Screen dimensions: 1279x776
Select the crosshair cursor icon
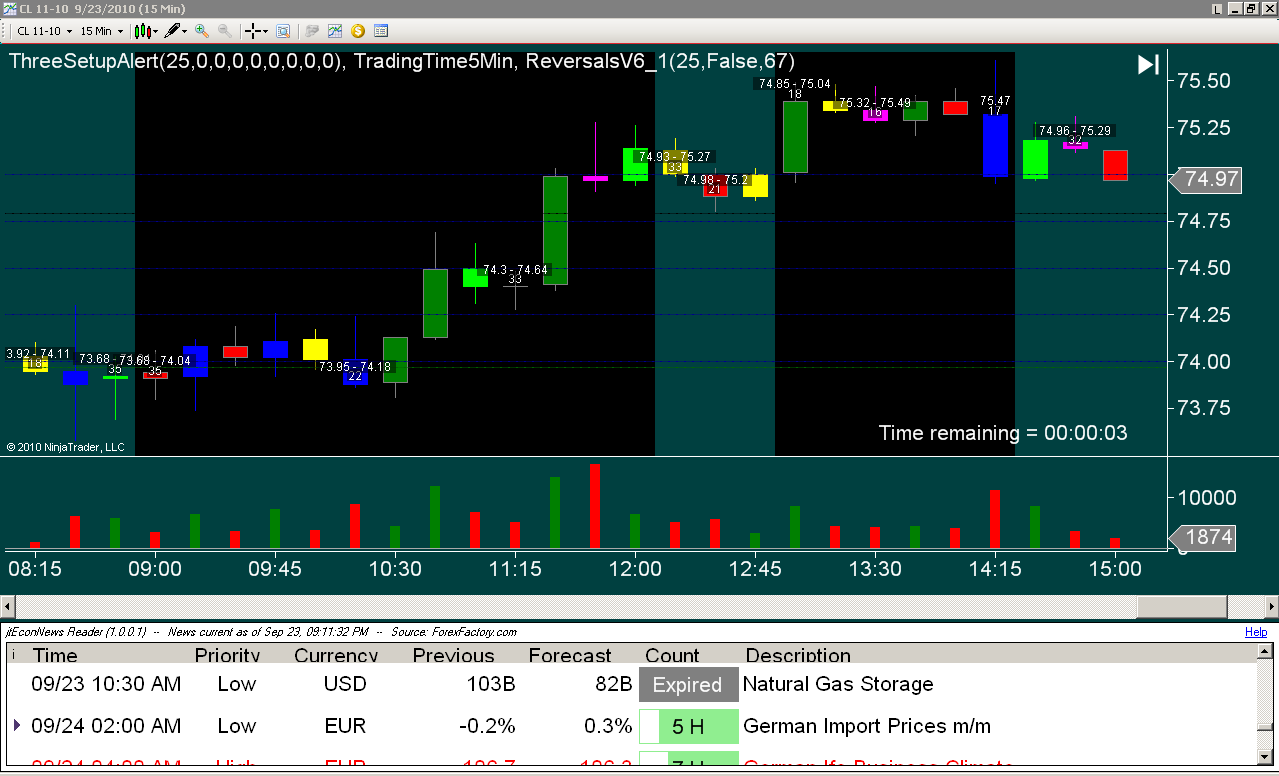(x=253, y=31)
